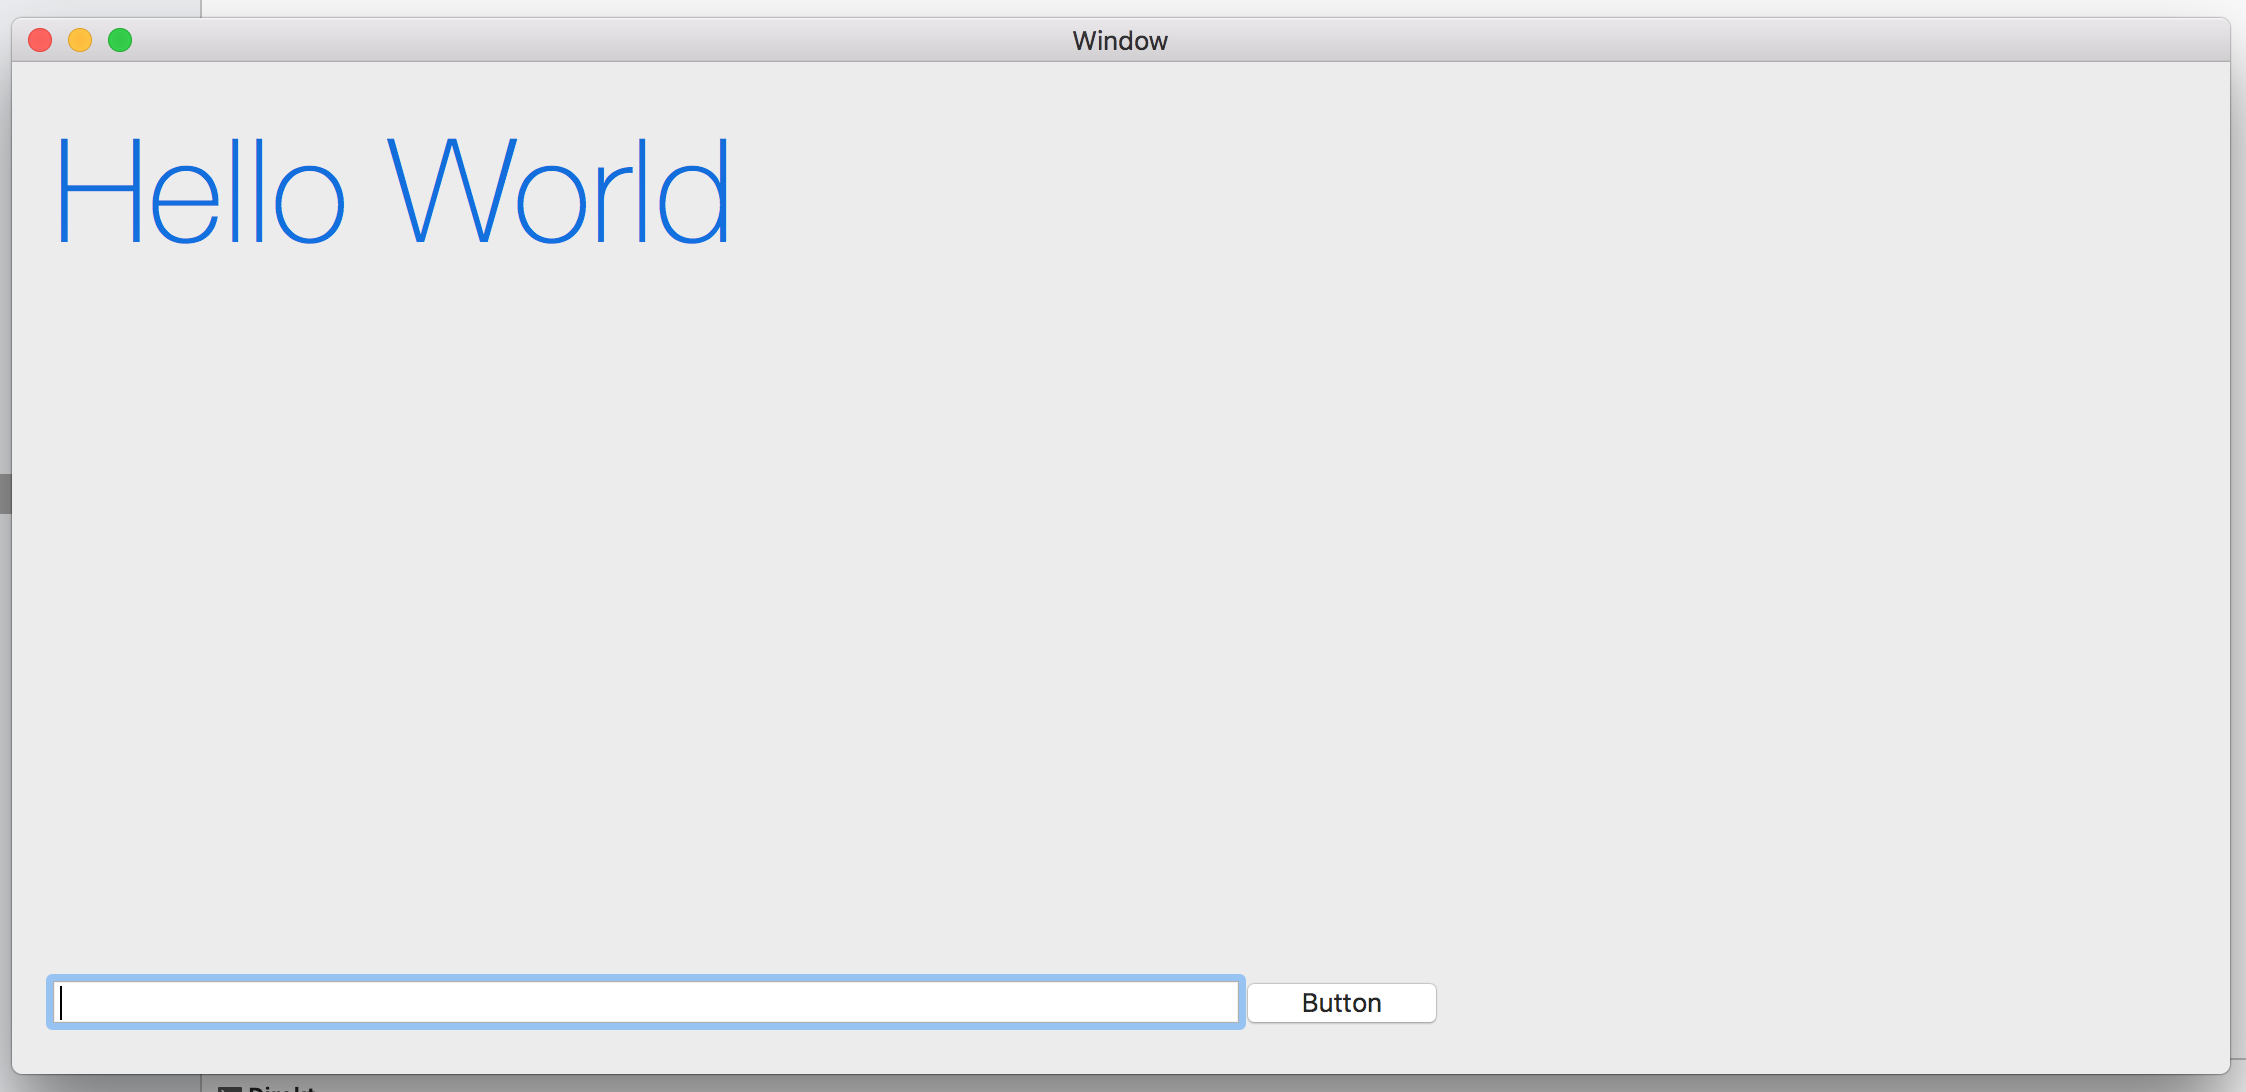The height and width of the screenshot is (1092, 2246).
Task: Click the middle of the text field
Action: click(646, 1002)
